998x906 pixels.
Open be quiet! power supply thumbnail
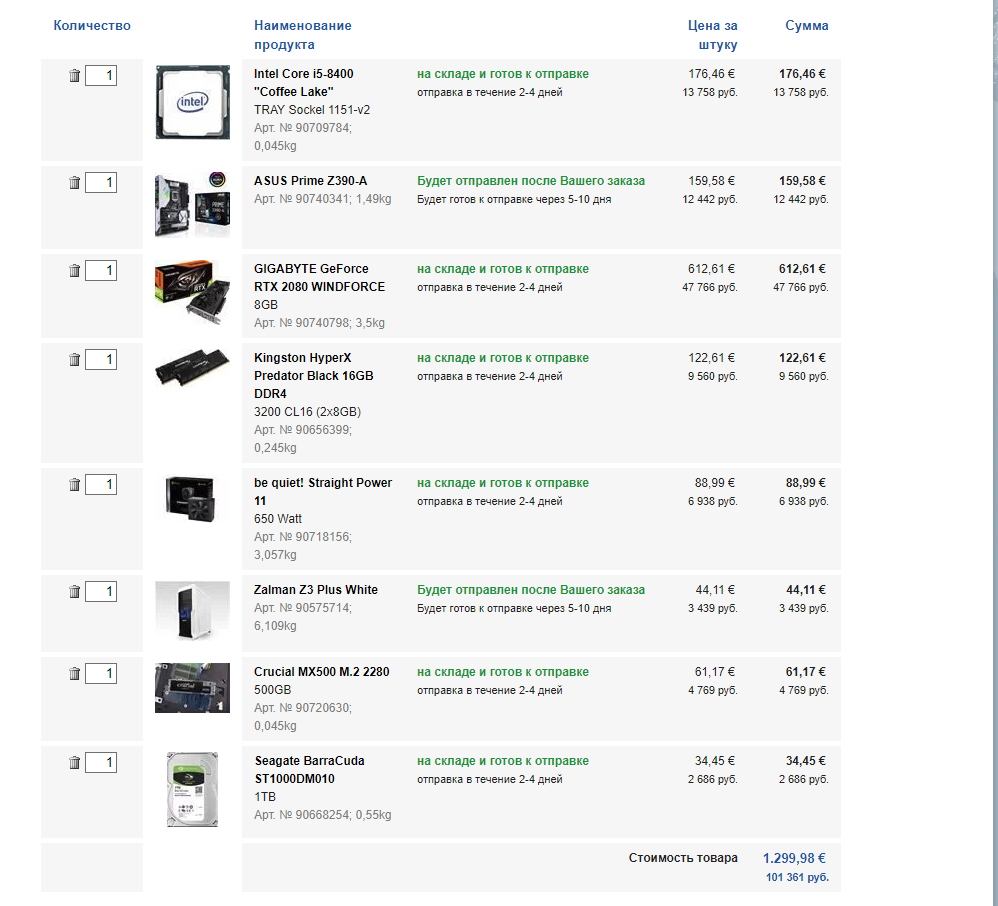tap(191, 499)
